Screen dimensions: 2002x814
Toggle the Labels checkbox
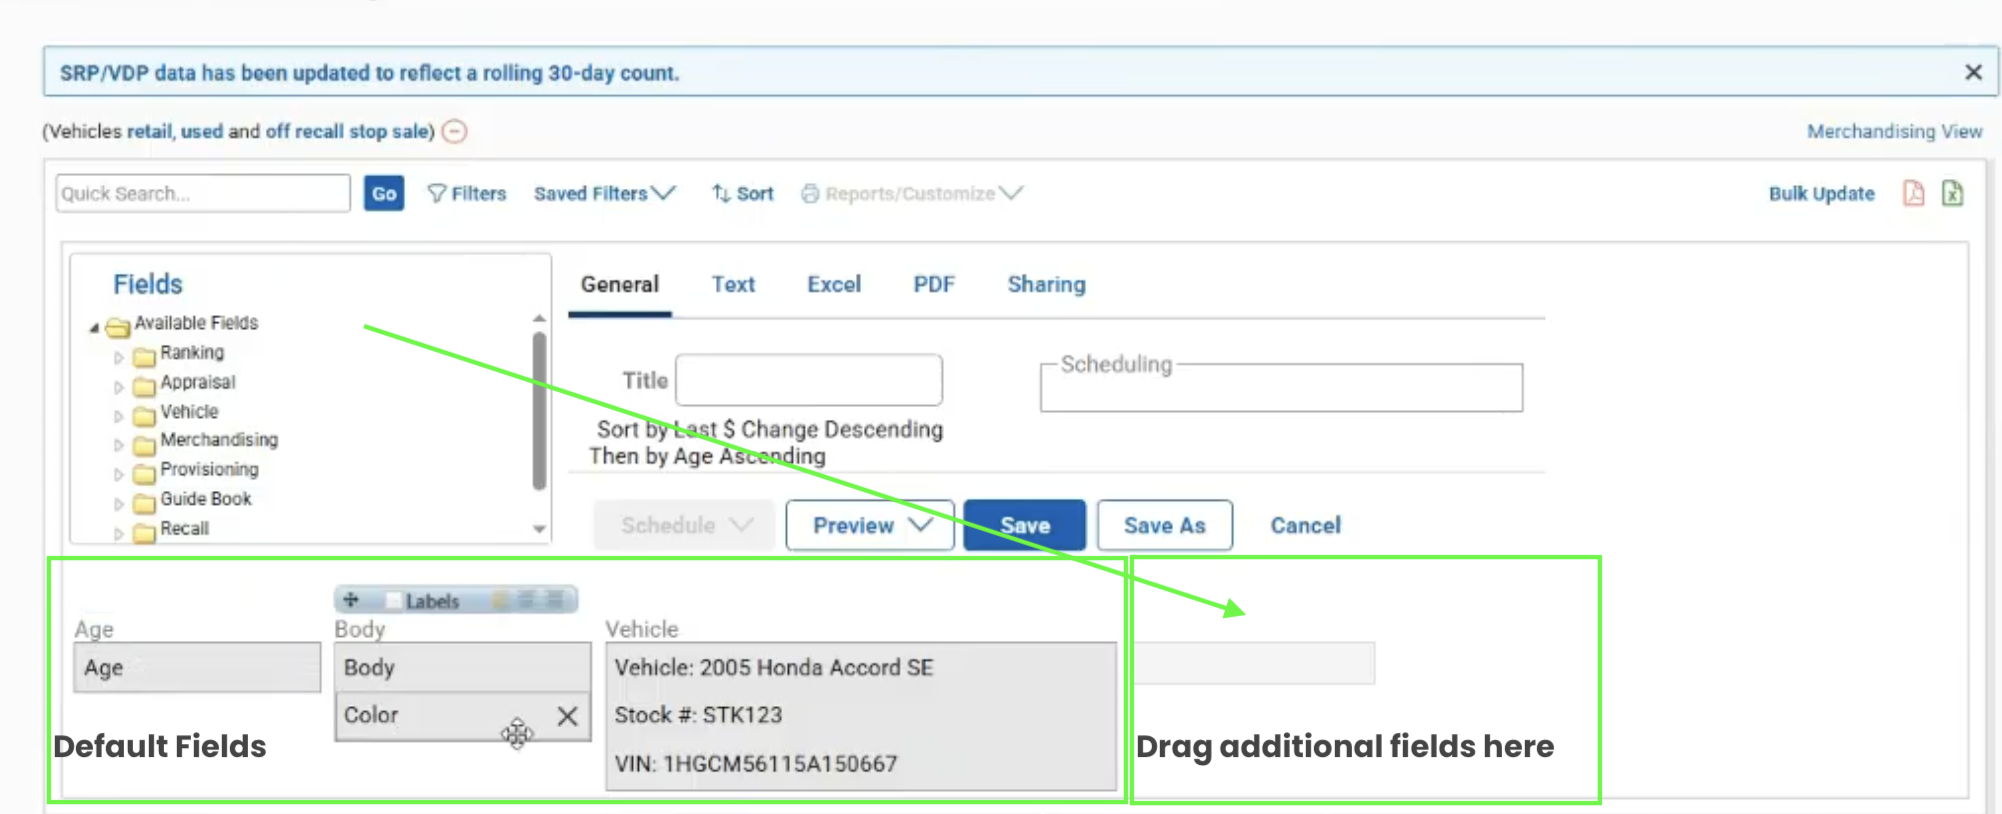click(x=394, y=601)
